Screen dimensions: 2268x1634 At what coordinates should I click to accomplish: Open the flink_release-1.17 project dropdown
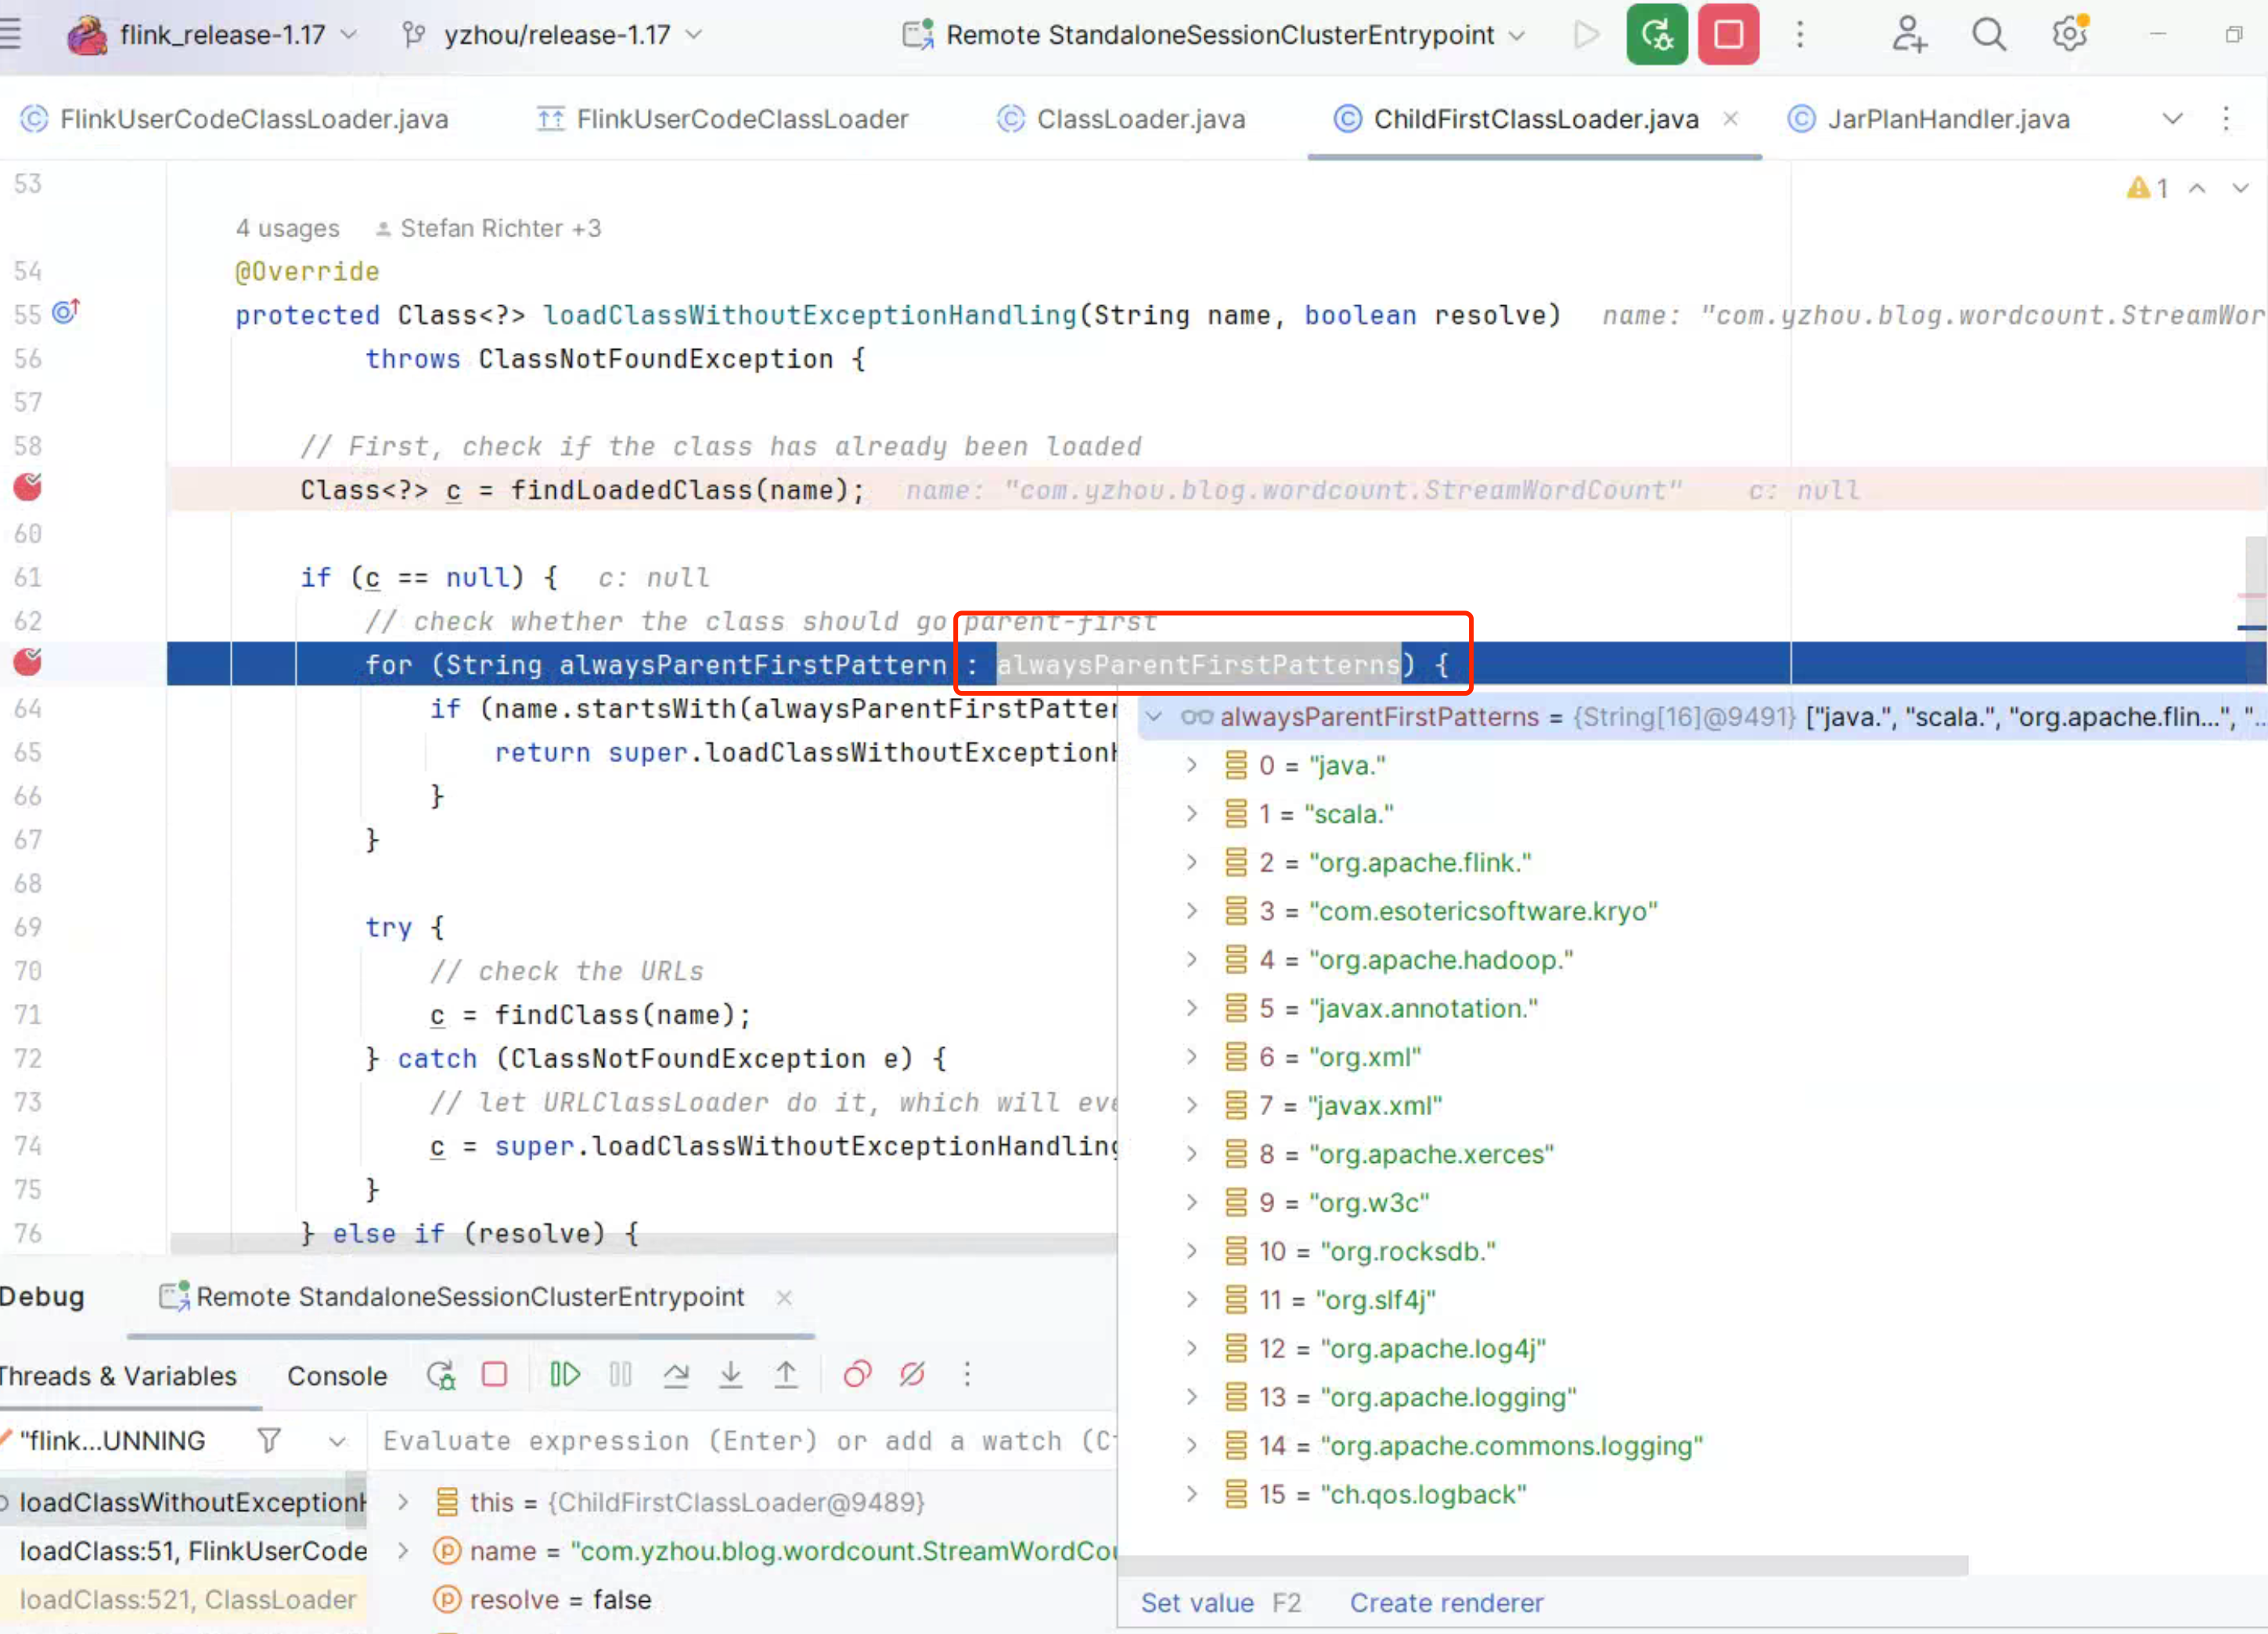click(349, 34)
